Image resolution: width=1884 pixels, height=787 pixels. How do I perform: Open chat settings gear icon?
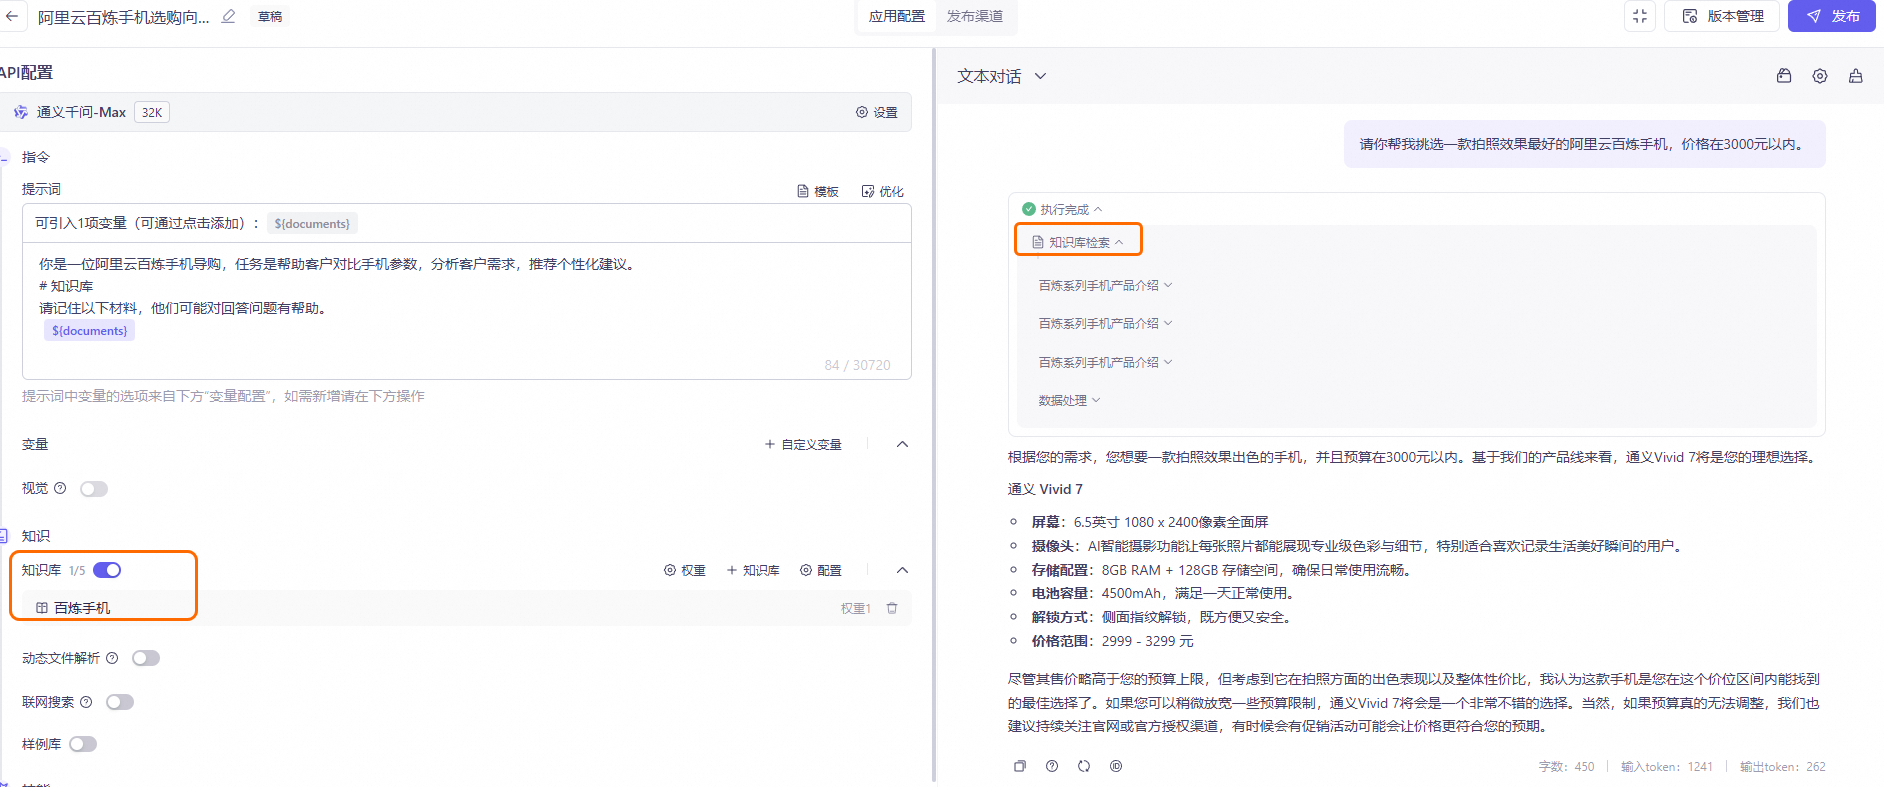(x=1820, y=76)
